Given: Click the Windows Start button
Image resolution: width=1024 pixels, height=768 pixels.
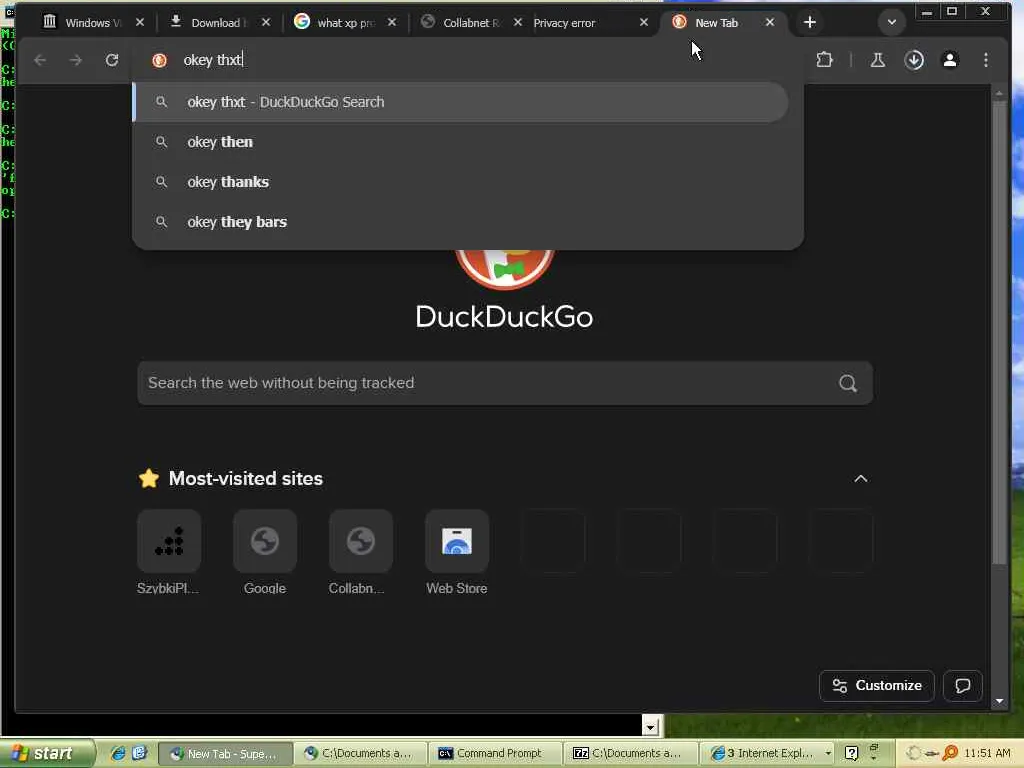Looking at the screenshot, I should coord(46,753).
